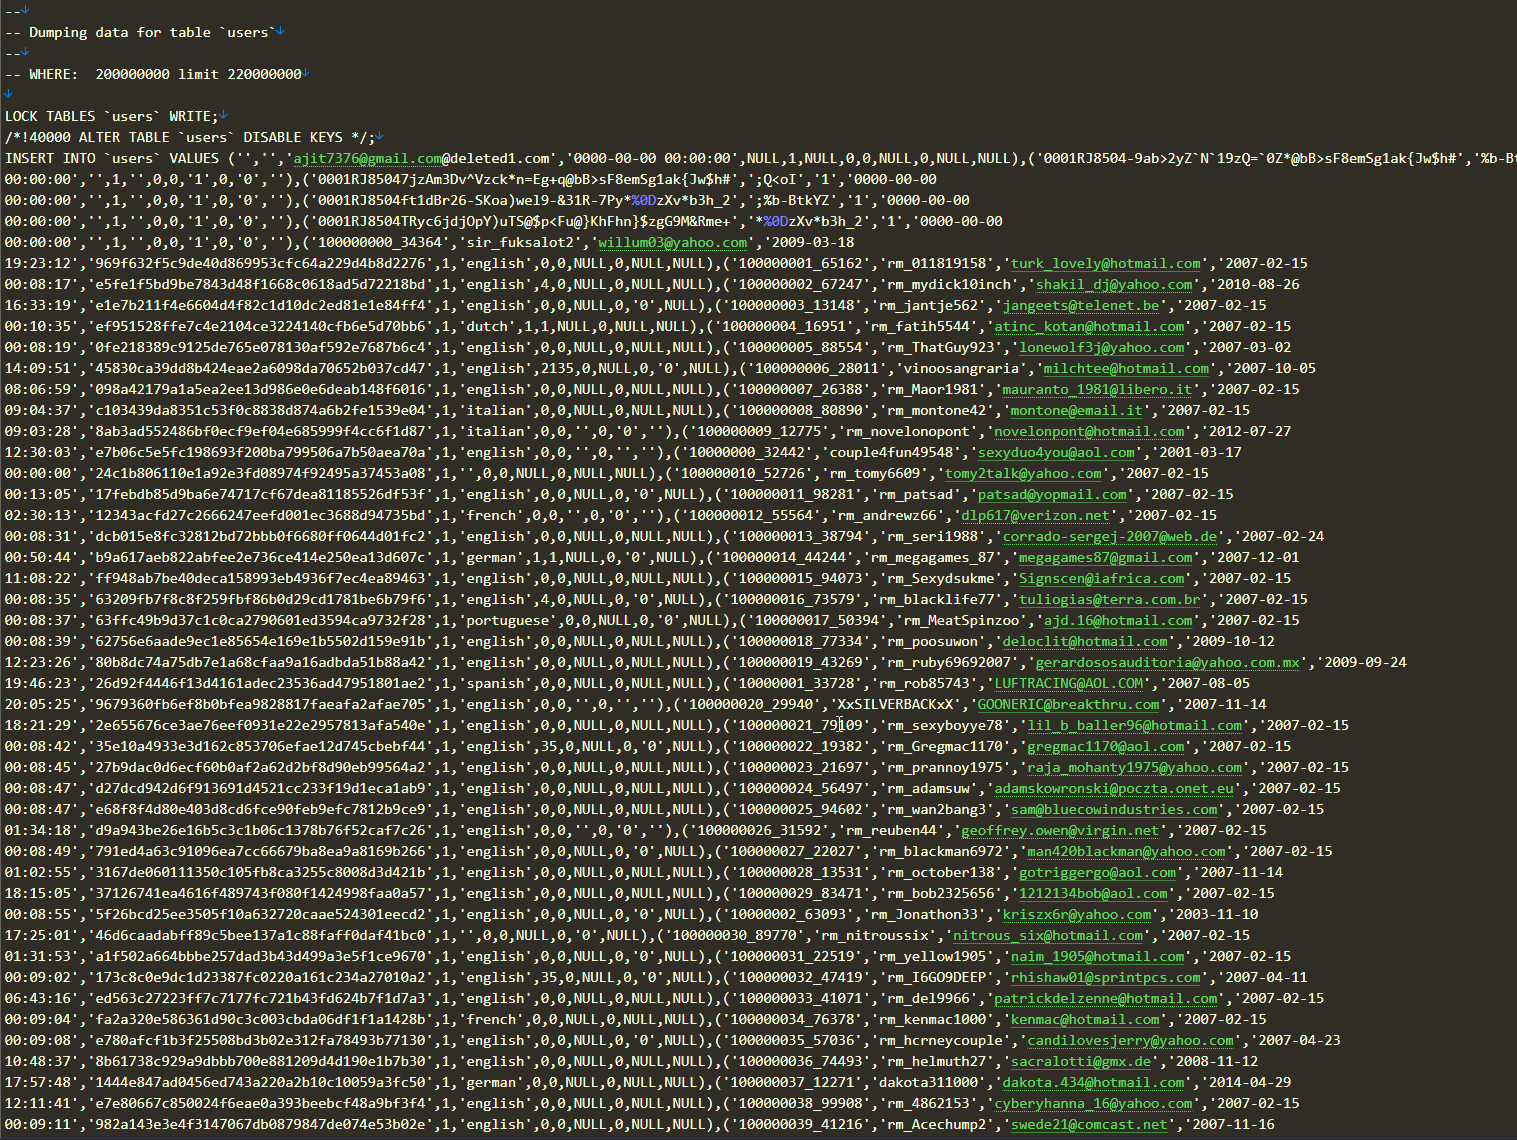Open the GOONERIC@breakthru.com email link
1517x1140 pixels.
[x=1068, y=704]
